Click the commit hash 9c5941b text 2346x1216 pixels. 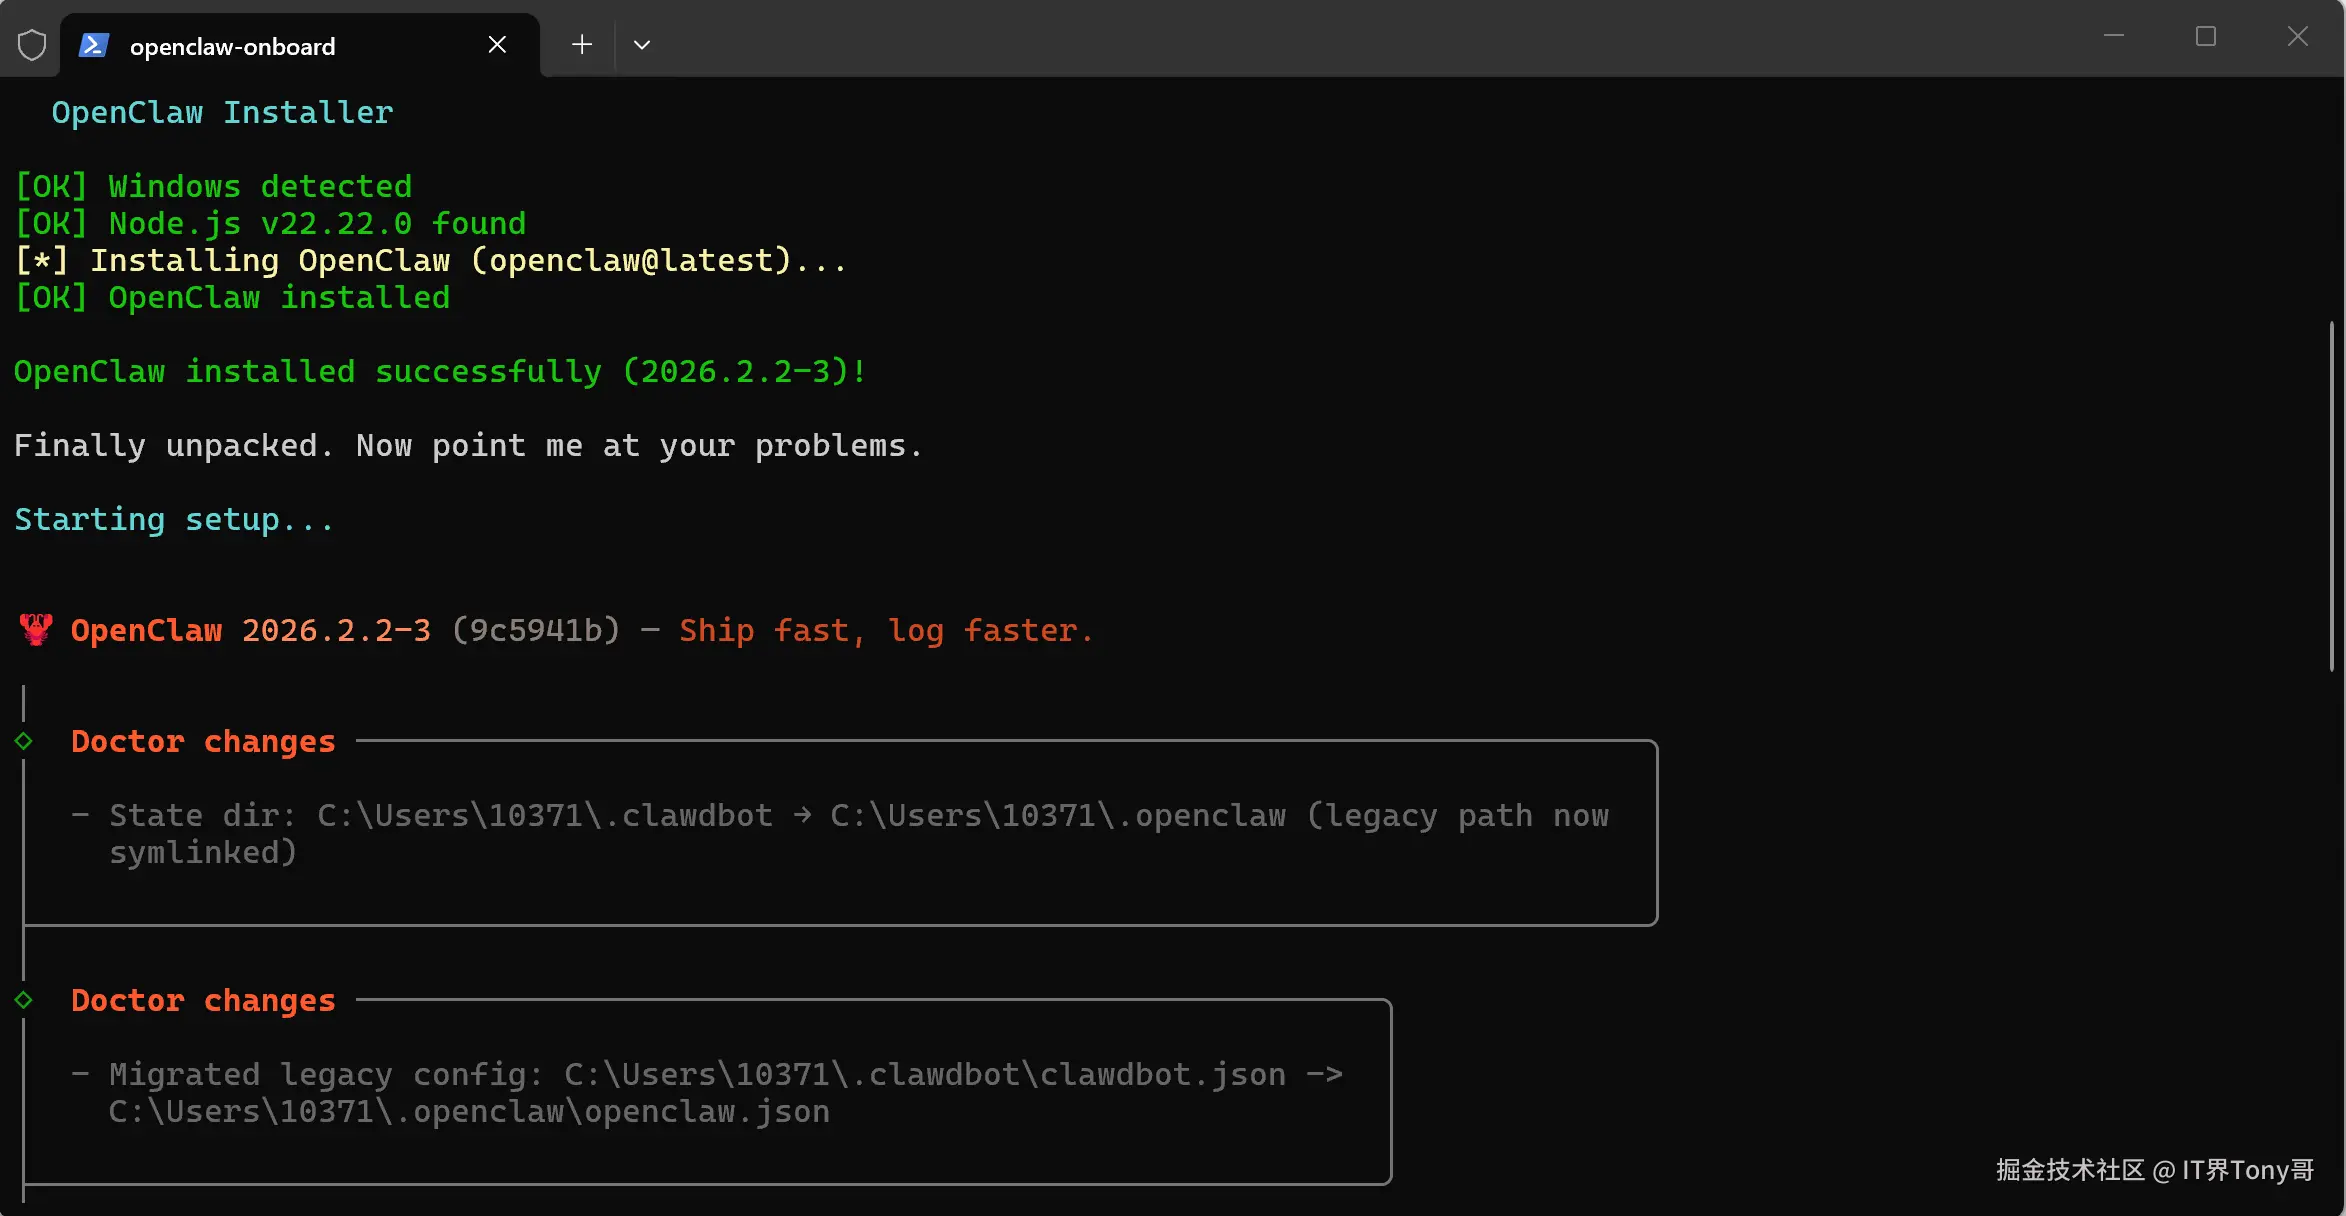[x=536, y=630]
